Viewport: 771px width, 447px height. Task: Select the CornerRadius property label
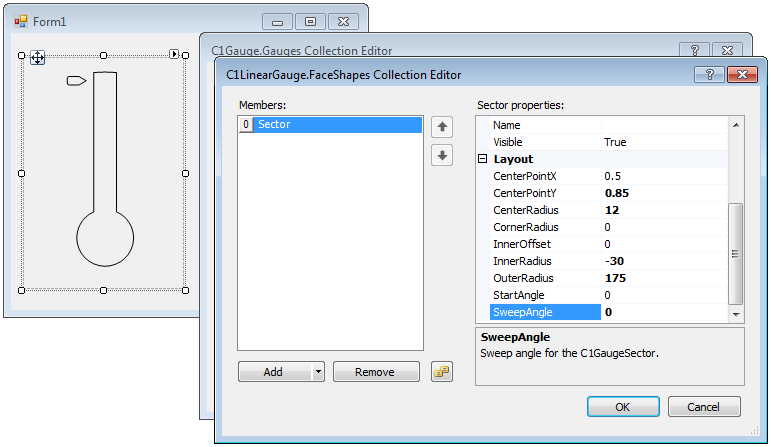tap(545, 227)
